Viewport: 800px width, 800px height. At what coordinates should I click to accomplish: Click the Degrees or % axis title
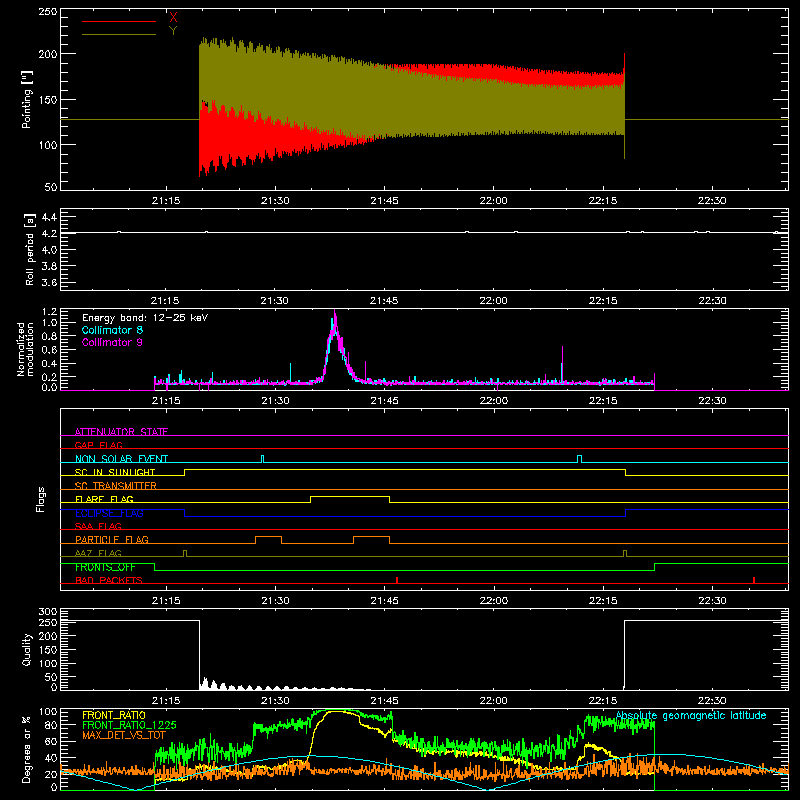[x=27, y=749]
